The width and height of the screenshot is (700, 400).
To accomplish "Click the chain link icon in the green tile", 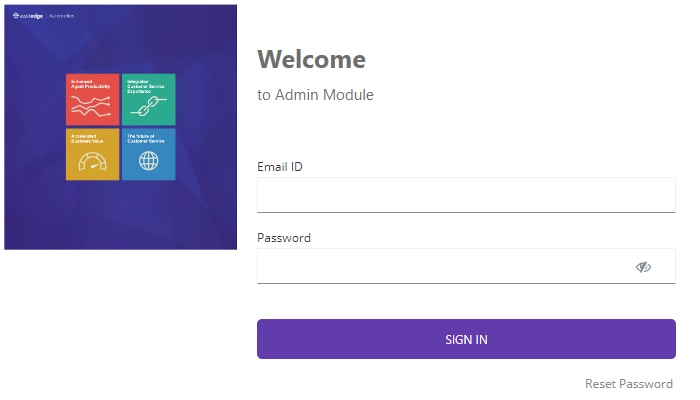I will click(149, 106).
